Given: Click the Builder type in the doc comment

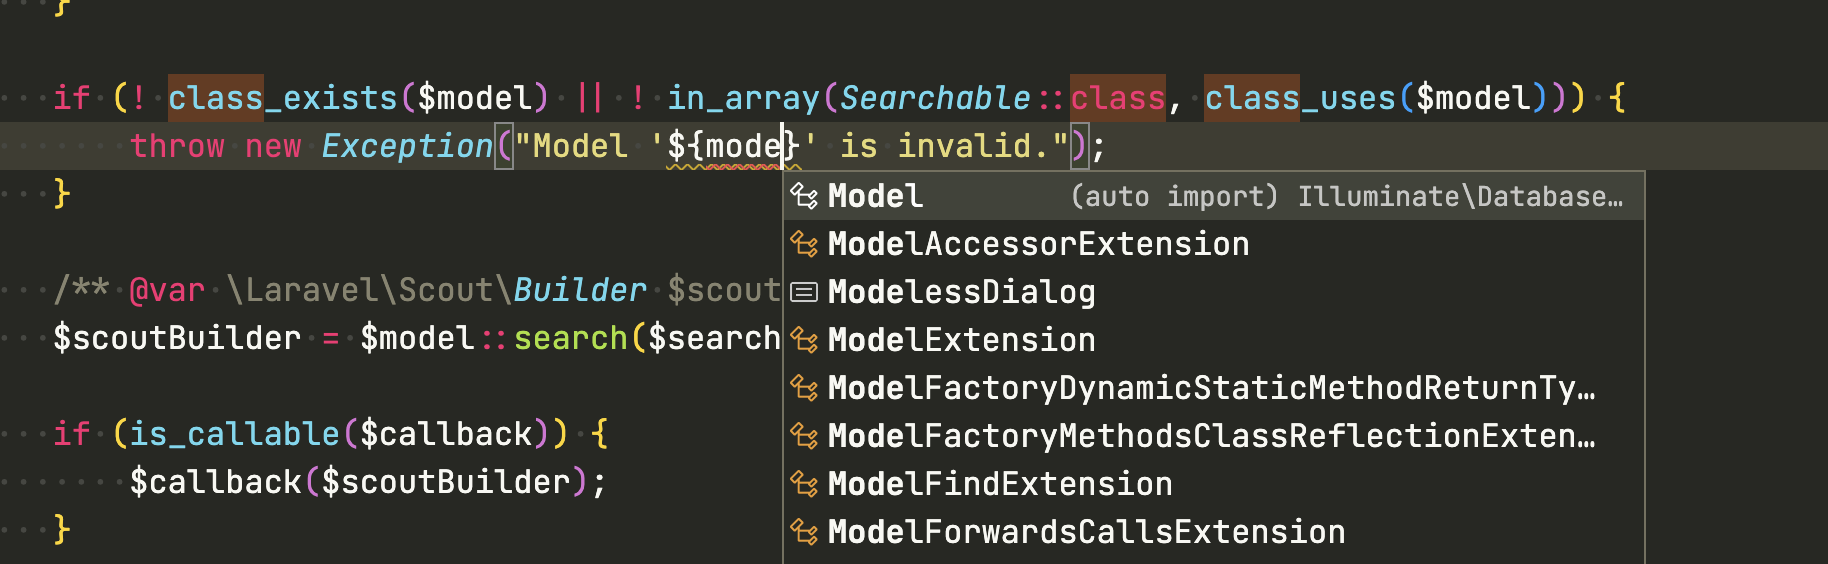Looking at the screenshot, I should tap(580, 290).
